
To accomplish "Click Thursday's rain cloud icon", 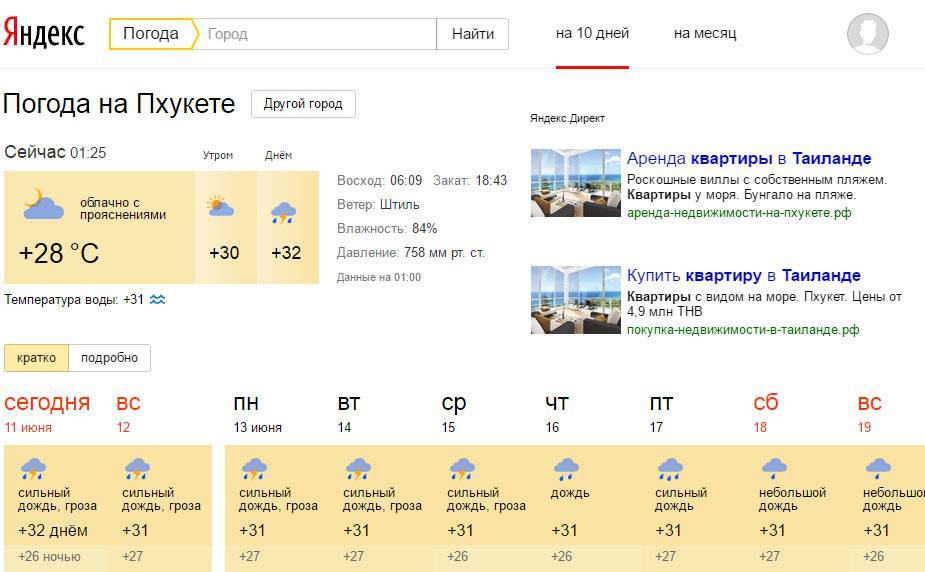I will pyautogui.click(x=566, y=468).
